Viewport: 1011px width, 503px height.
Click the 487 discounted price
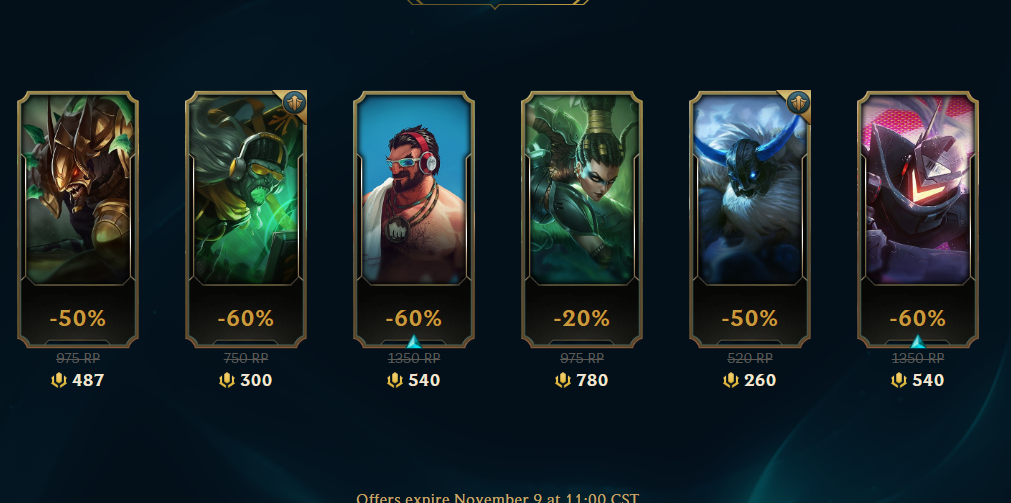[88, 380]
